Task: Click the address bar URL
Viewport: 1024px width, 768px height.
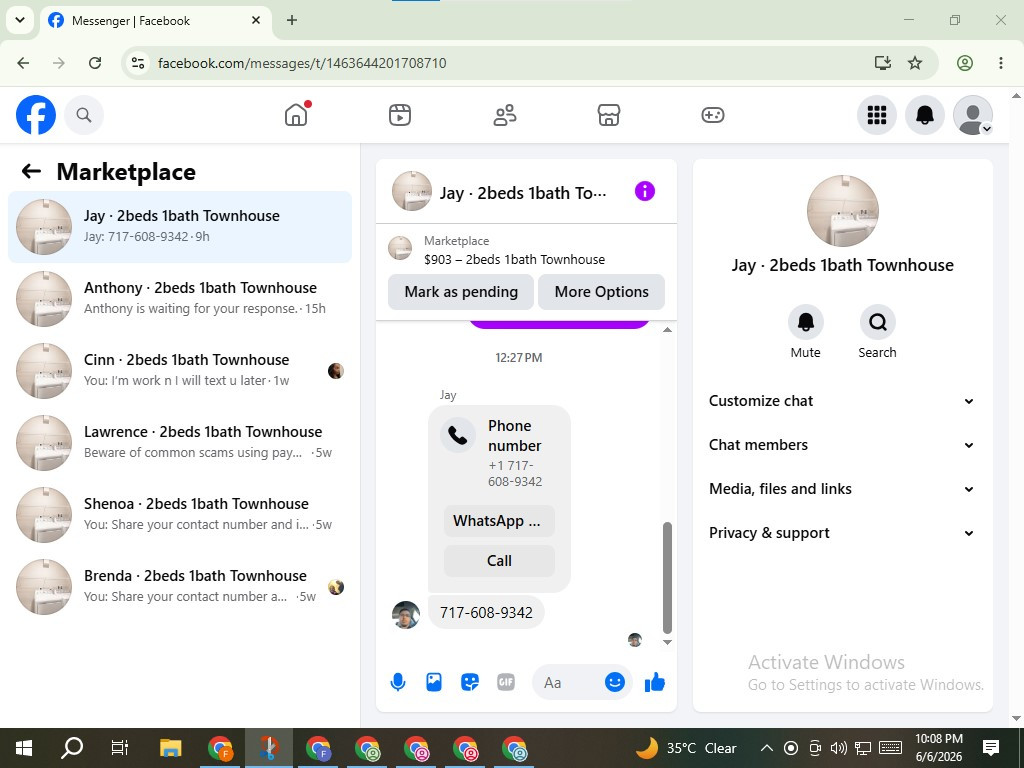Action: [x=302, y=63]
